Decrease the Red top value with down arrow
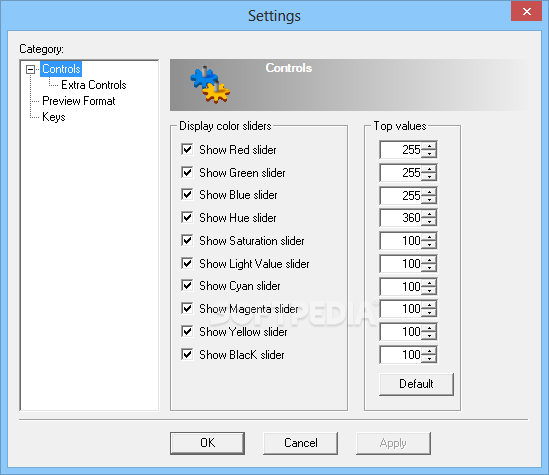549x475 pixels. [x=429, y=154]
